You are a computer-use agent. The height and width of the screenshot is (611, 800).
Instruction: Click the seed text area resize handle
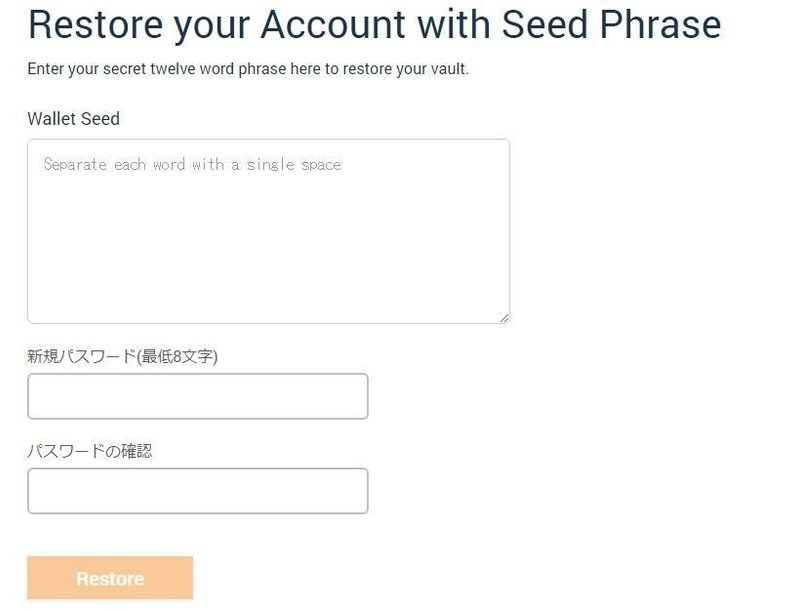[x=504, y=317]
